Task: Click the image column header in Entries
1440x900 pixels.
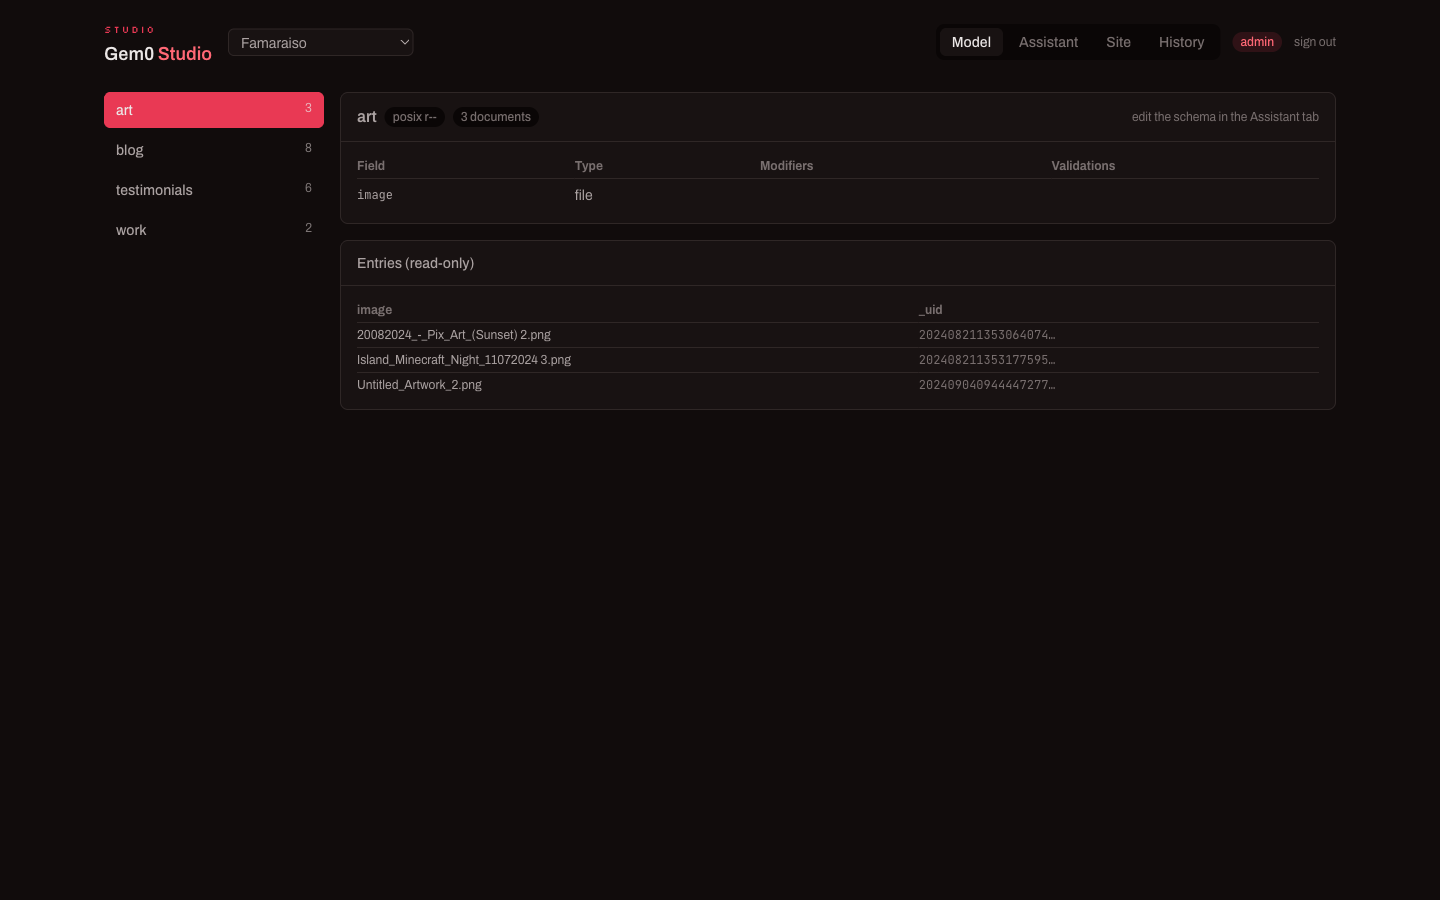Action: 375,310
